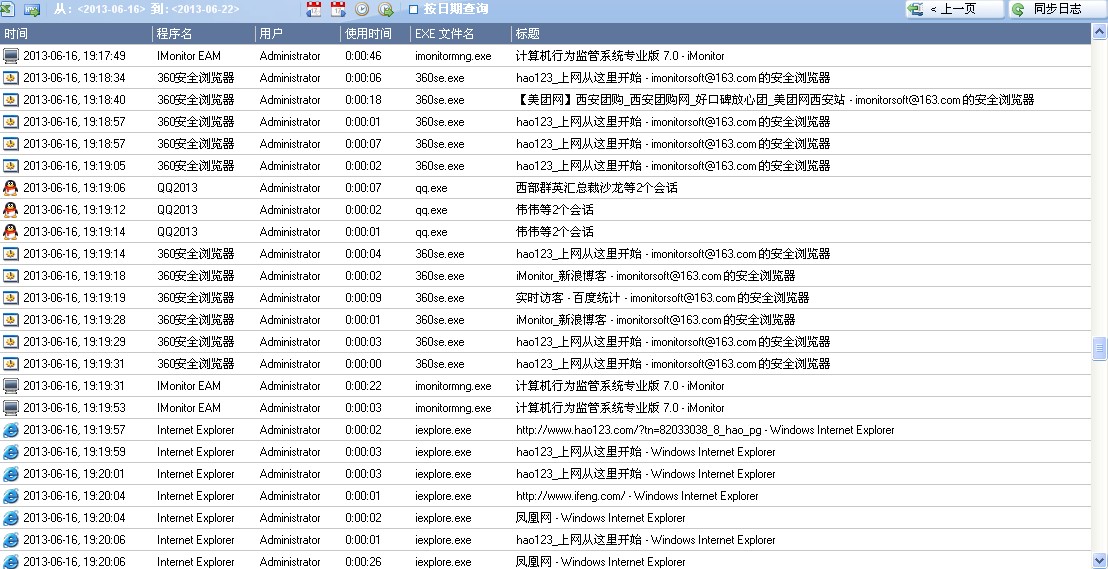The height and width of the screenshot is (569, 1108).
Task: Click the Internet Explorer icon at 19:19:59
Action: tap(11, 452)
